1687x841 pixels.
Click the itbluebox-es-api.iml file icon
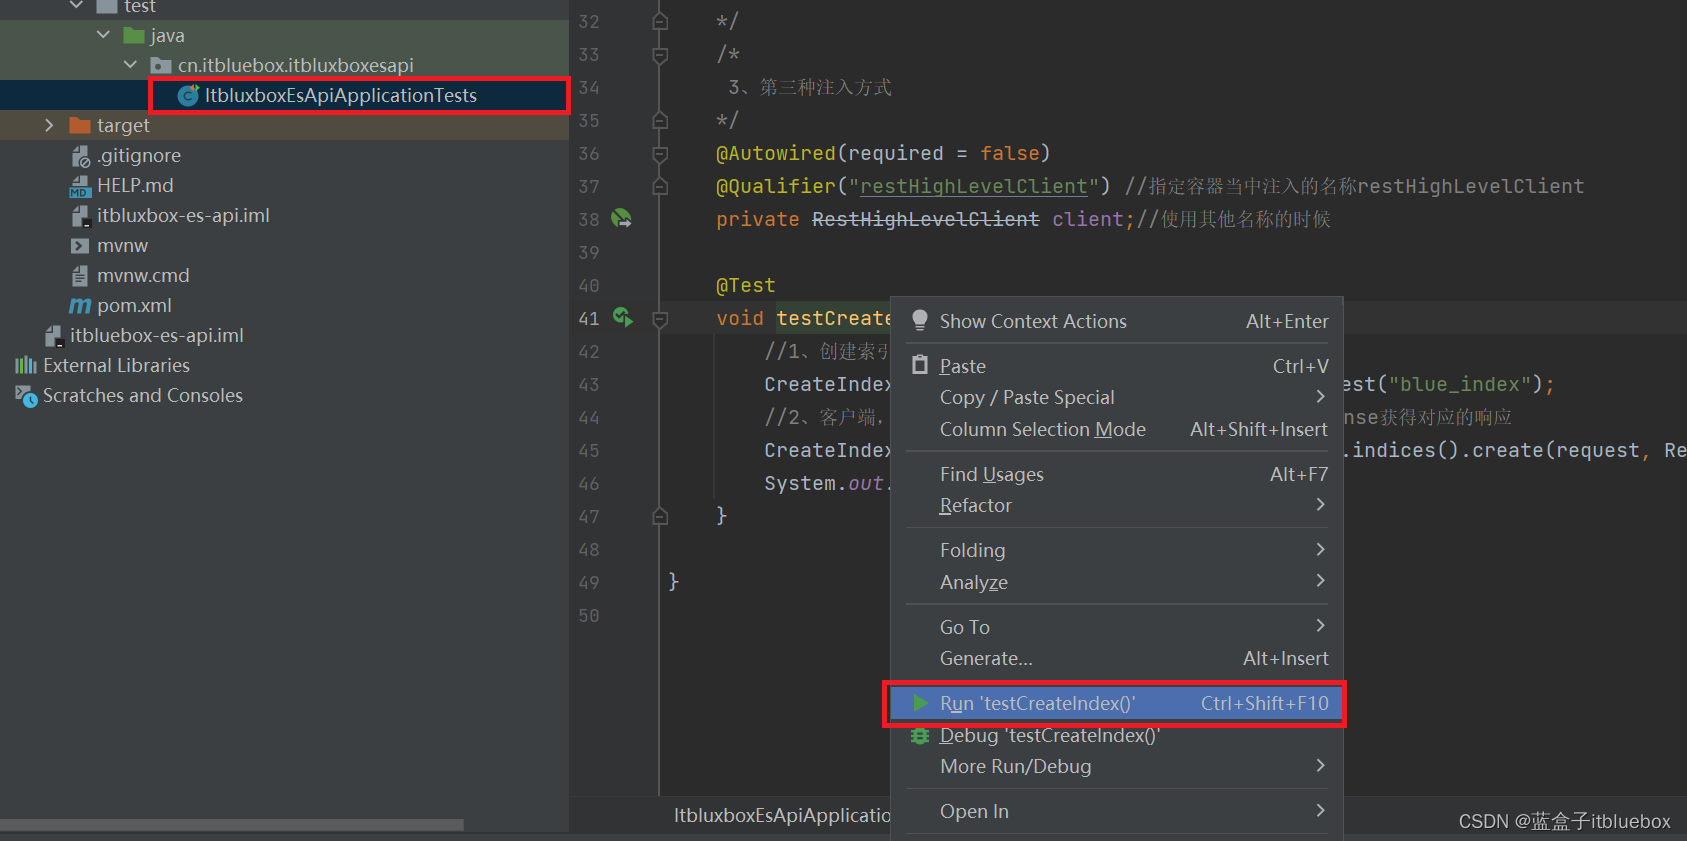pyautogui.click(x=54, y=336)
